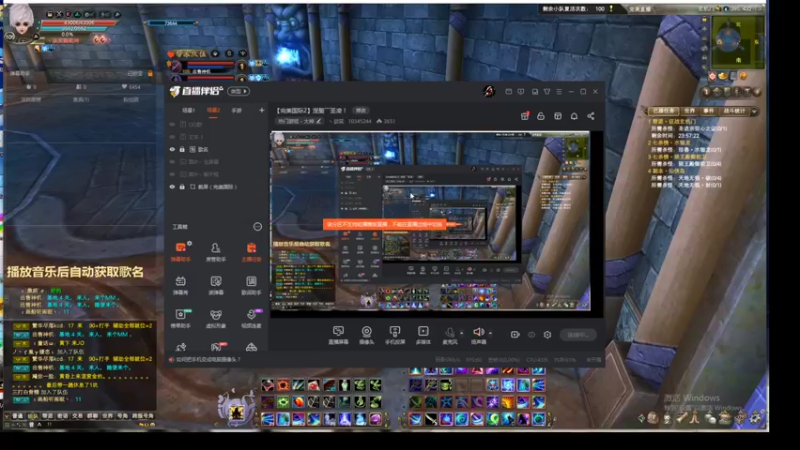This screenshot has height=450, width=800.
Task: Click the record video icon beside speaker
Action: 515,335
